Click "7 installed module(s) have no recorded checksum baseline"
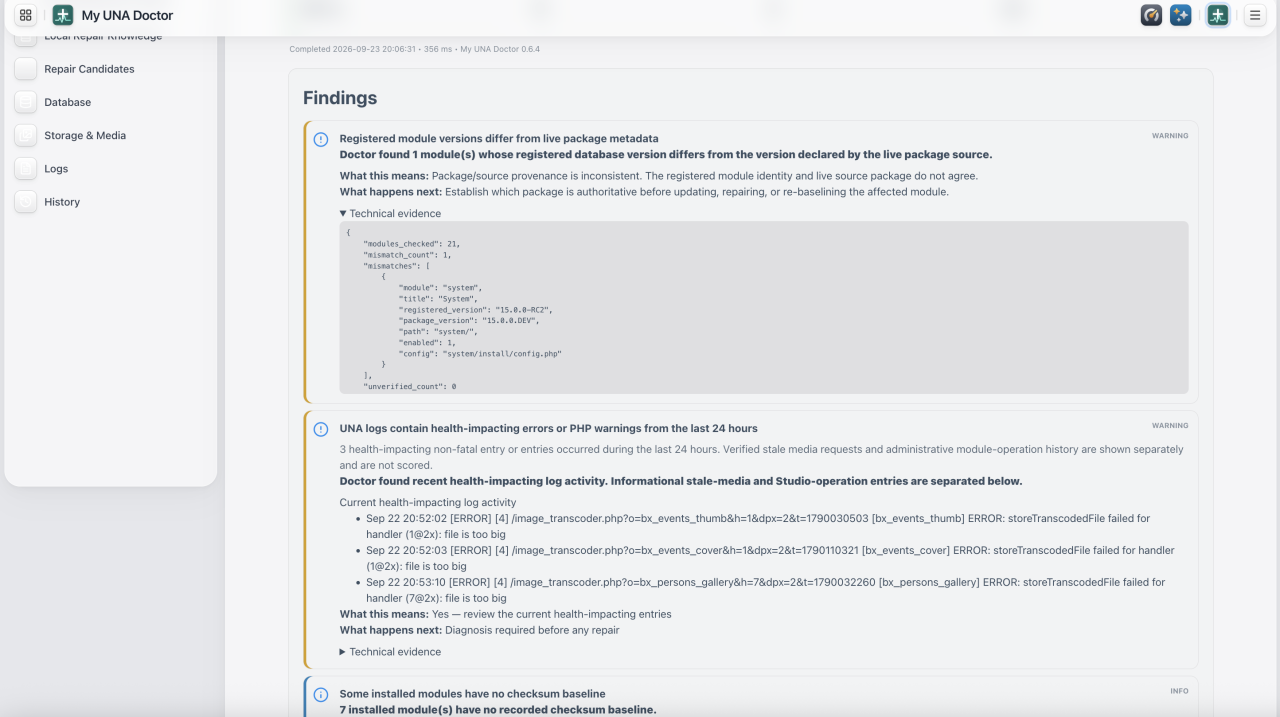1280x717 pixels. [498, 709]
